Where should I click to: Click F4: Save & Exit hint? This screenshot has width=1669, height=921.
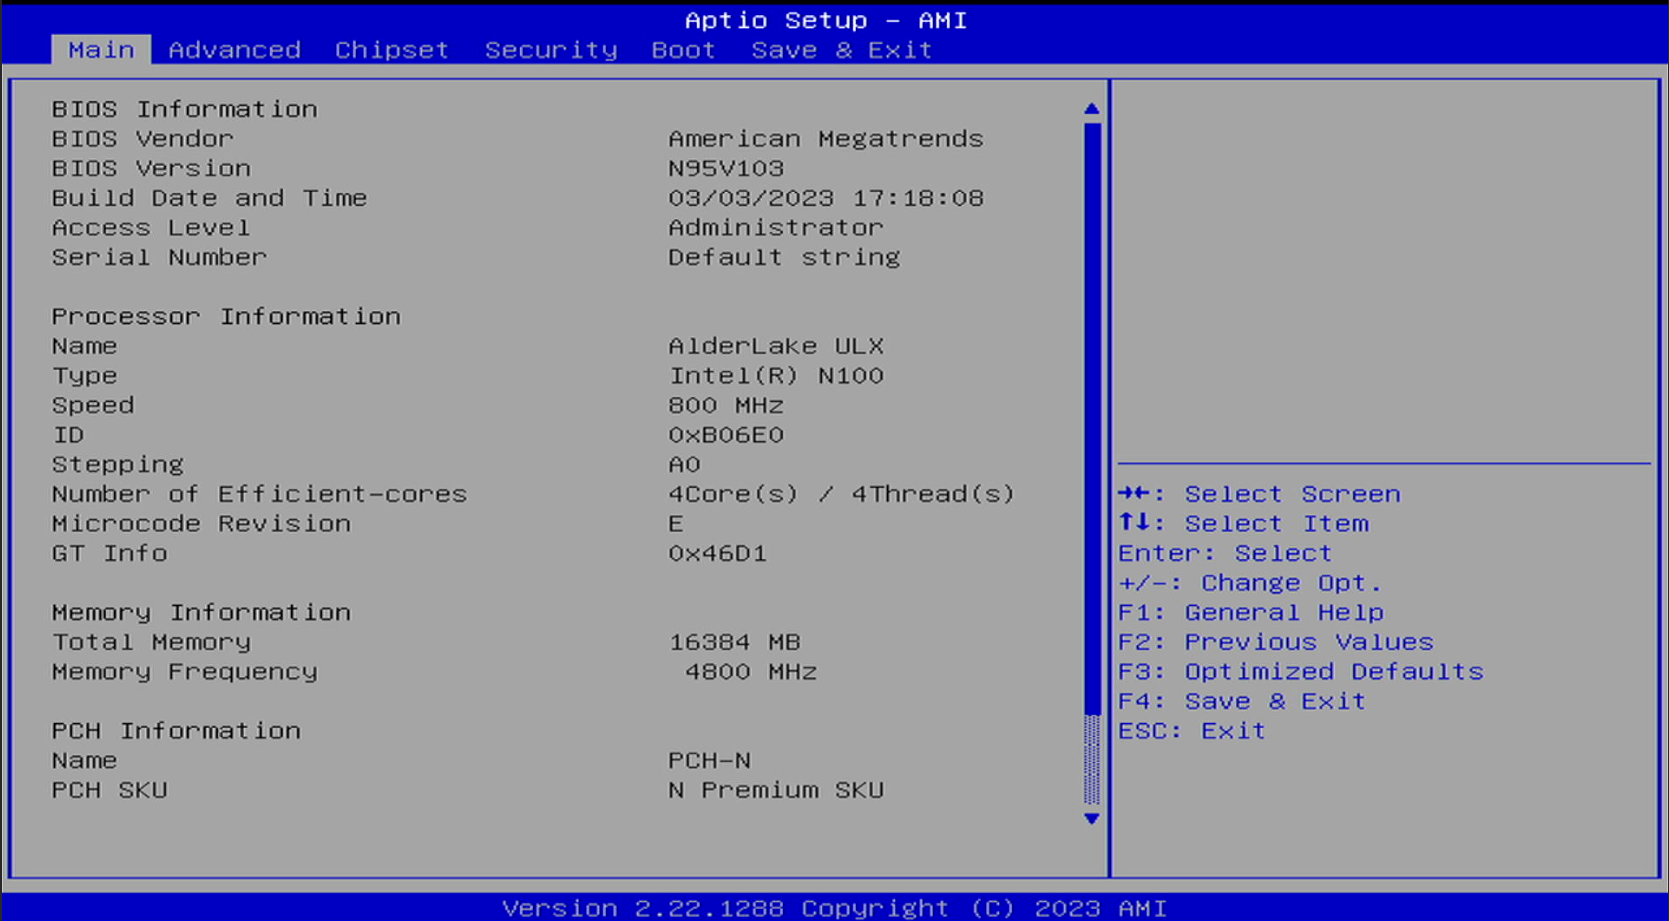click(x=1242, y=701)
